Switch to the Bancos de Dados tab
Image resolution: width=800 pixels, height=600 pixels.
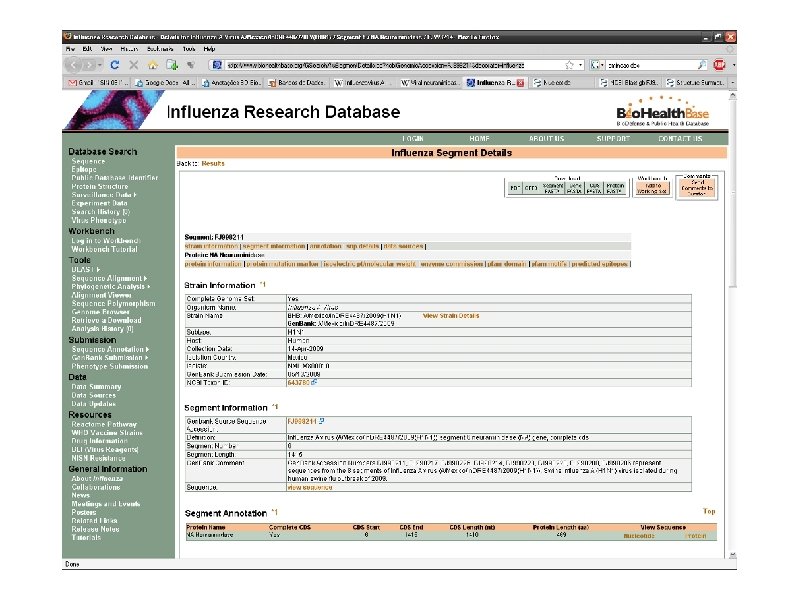(x=296, y=83)
